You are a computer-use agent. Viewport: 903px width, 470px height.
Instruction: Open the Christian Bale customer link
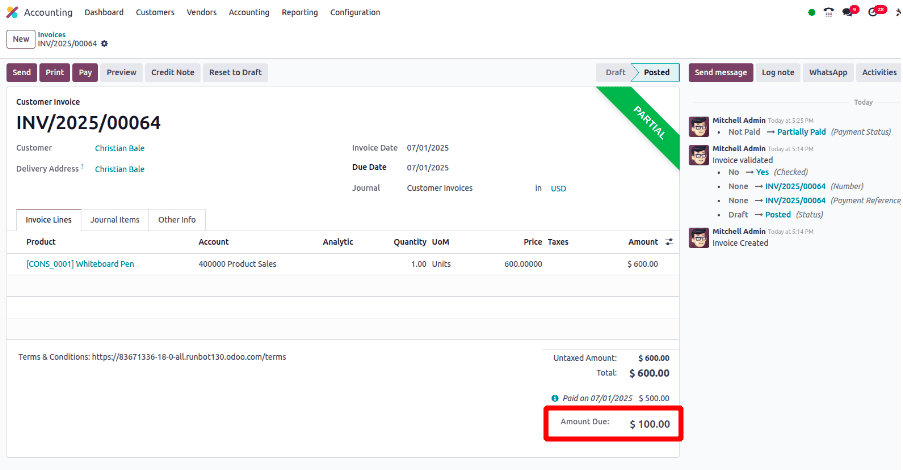click(x=119, y=148)
